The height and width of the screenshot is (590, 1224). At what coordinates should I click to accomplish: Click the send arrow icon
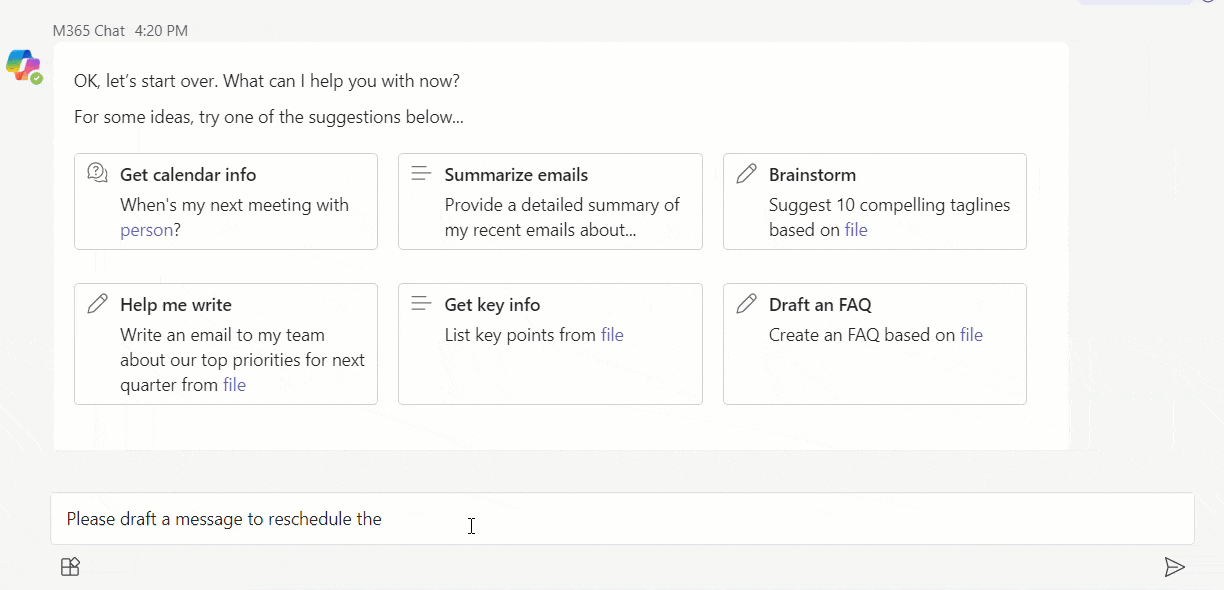tap(1175, 567)
